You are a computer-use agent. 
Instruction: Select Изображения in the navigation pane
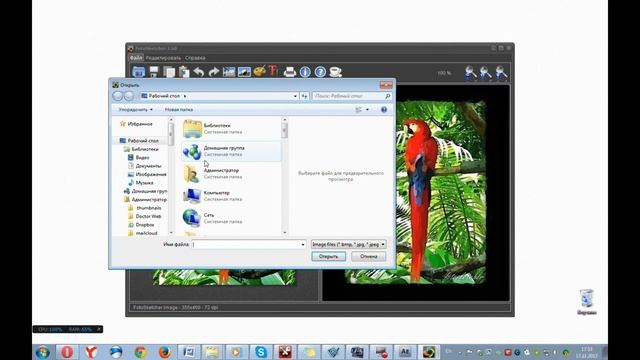click(147, 174)
